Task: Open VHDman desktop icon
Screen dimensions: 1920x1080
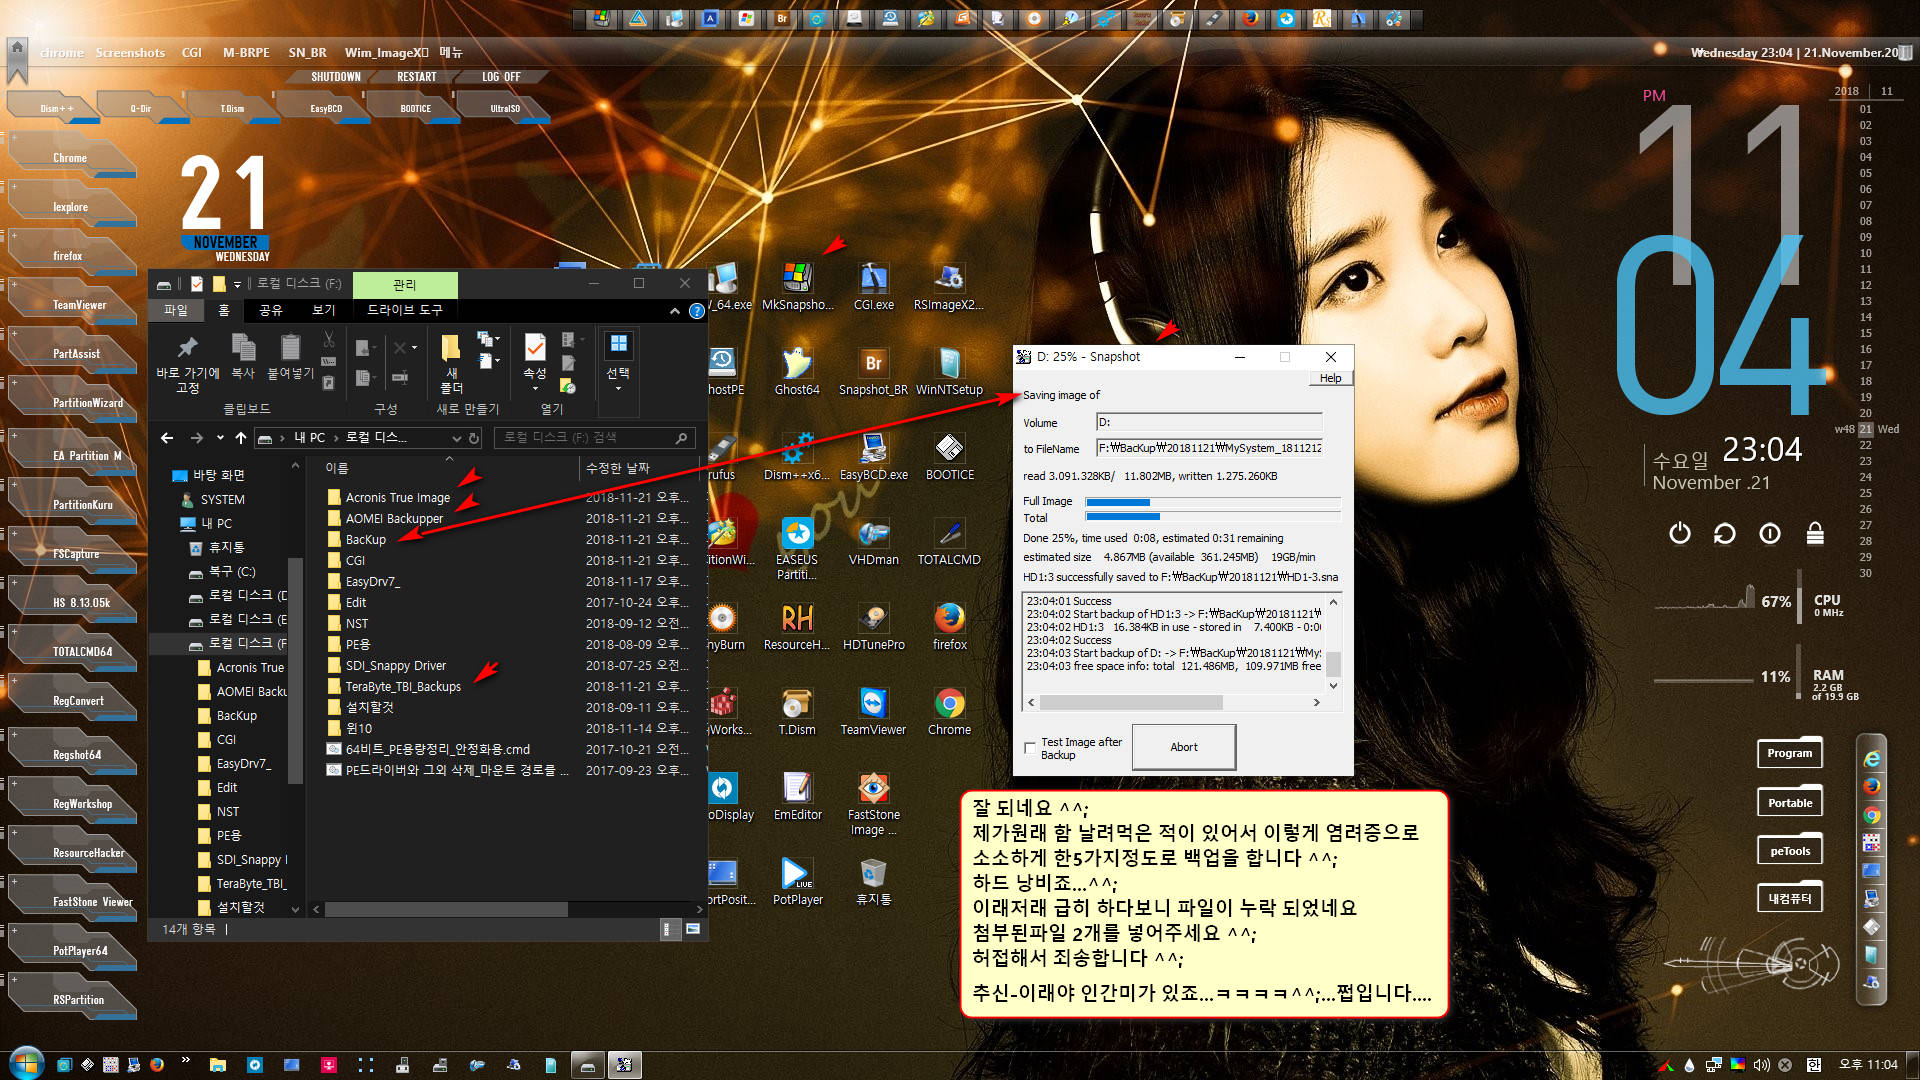Action: pyautogui.click(x=873, y=541)
